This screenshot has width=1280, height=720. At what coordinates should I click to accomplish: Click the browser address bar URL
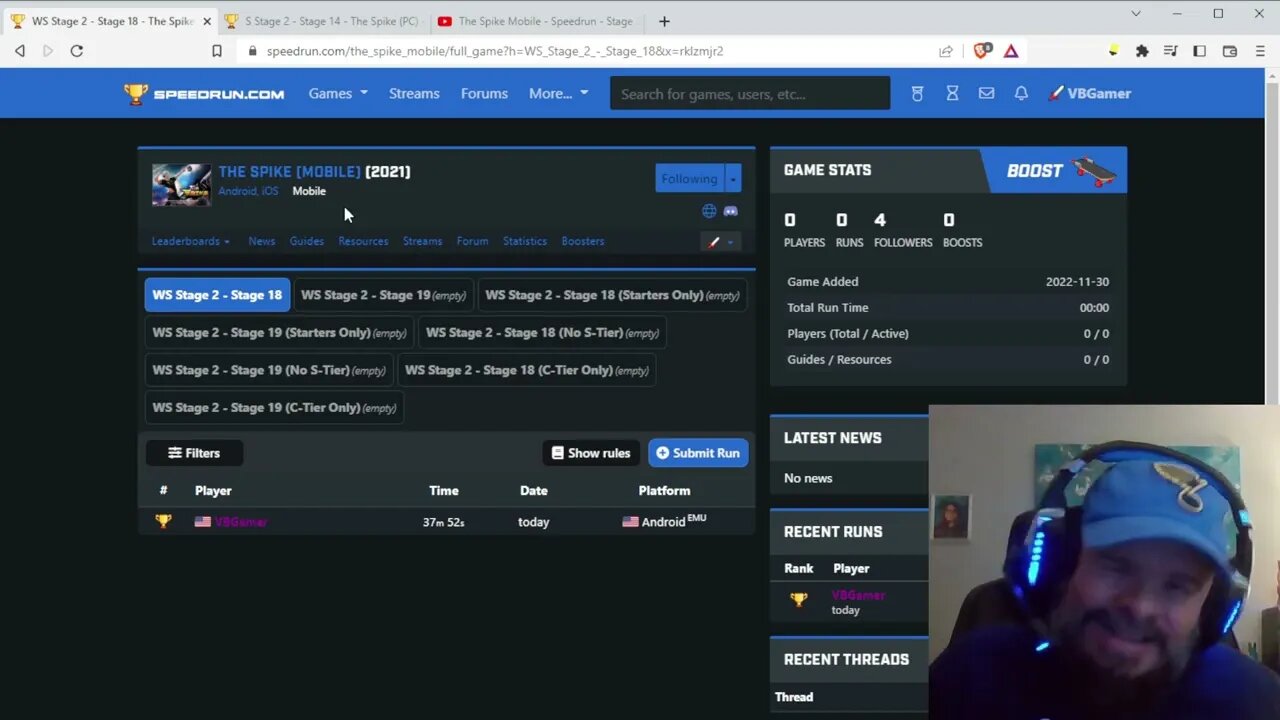point(495,50)
